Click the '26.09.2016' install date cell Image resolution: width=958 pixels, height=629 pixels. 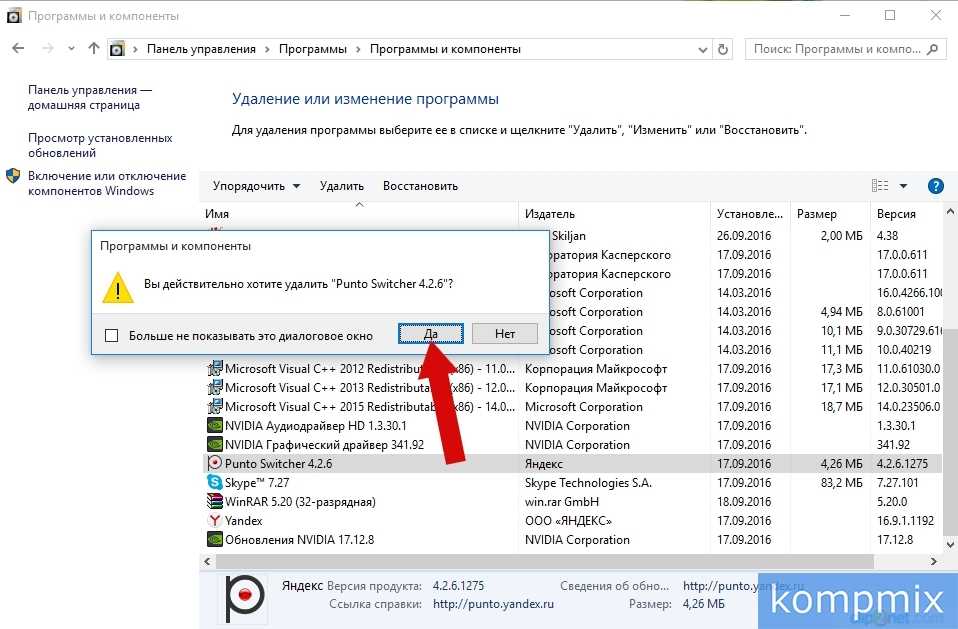point(744,236)
